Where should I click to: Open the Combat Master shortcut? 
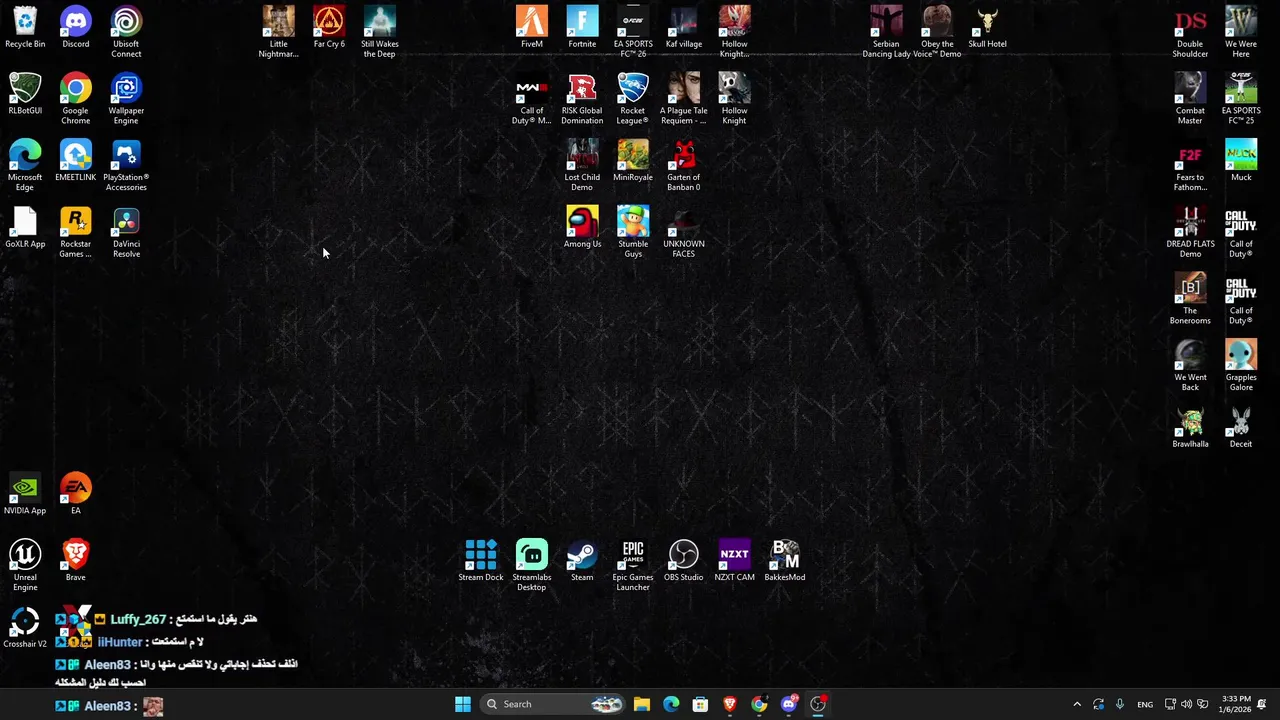pos(1190,98)
